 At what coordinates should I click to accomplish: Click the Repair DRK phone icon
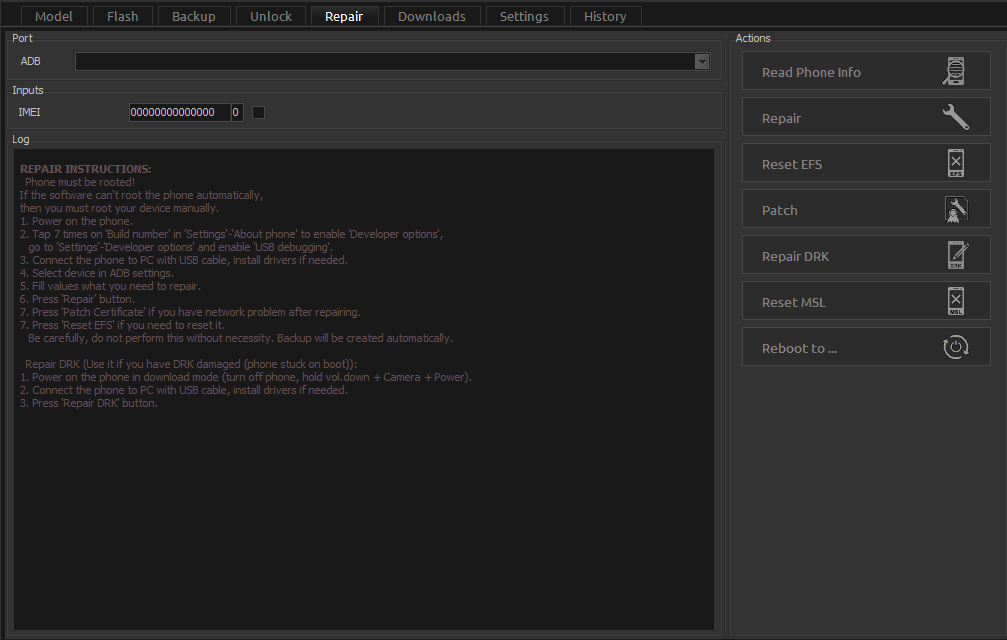tap(956, 256)
